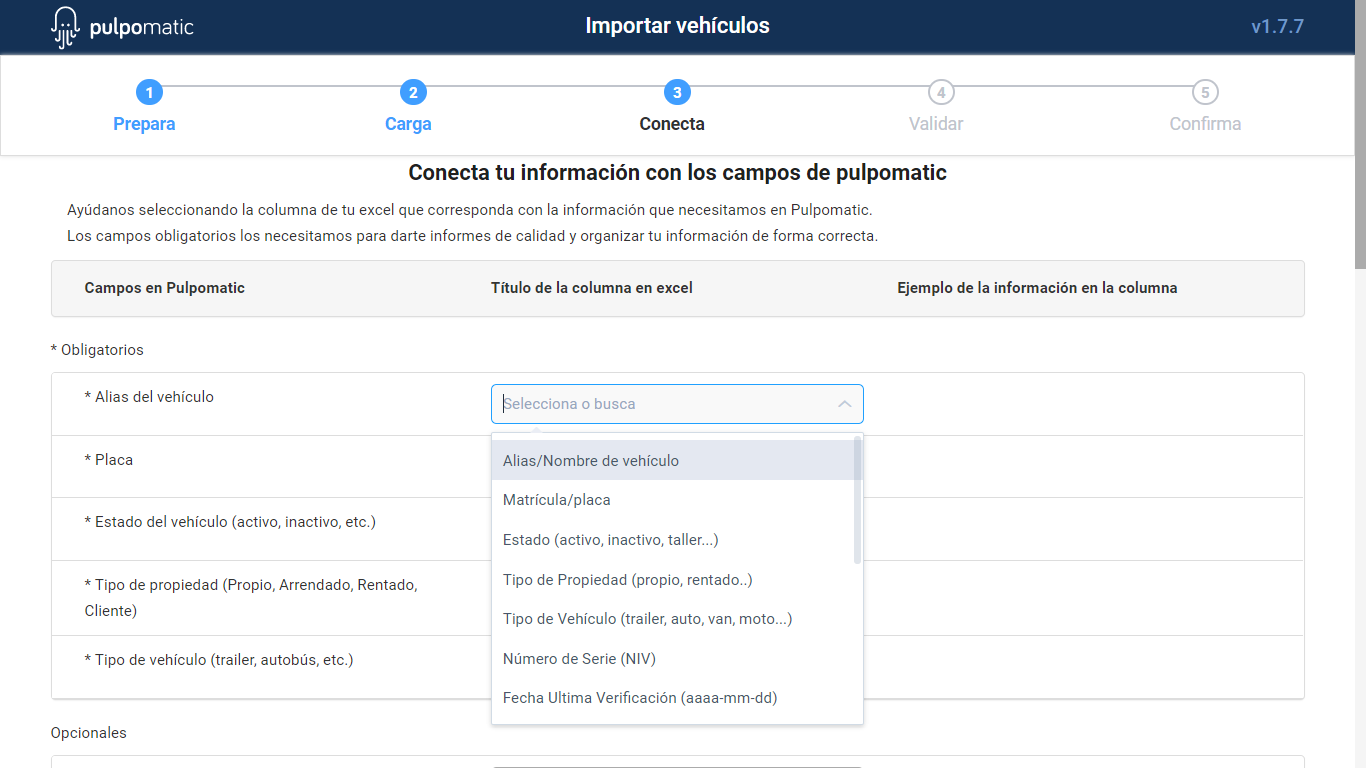This screenshot has height=768, width=1366.
Task: Click step 3 circle icon
Action: [677, 93]
